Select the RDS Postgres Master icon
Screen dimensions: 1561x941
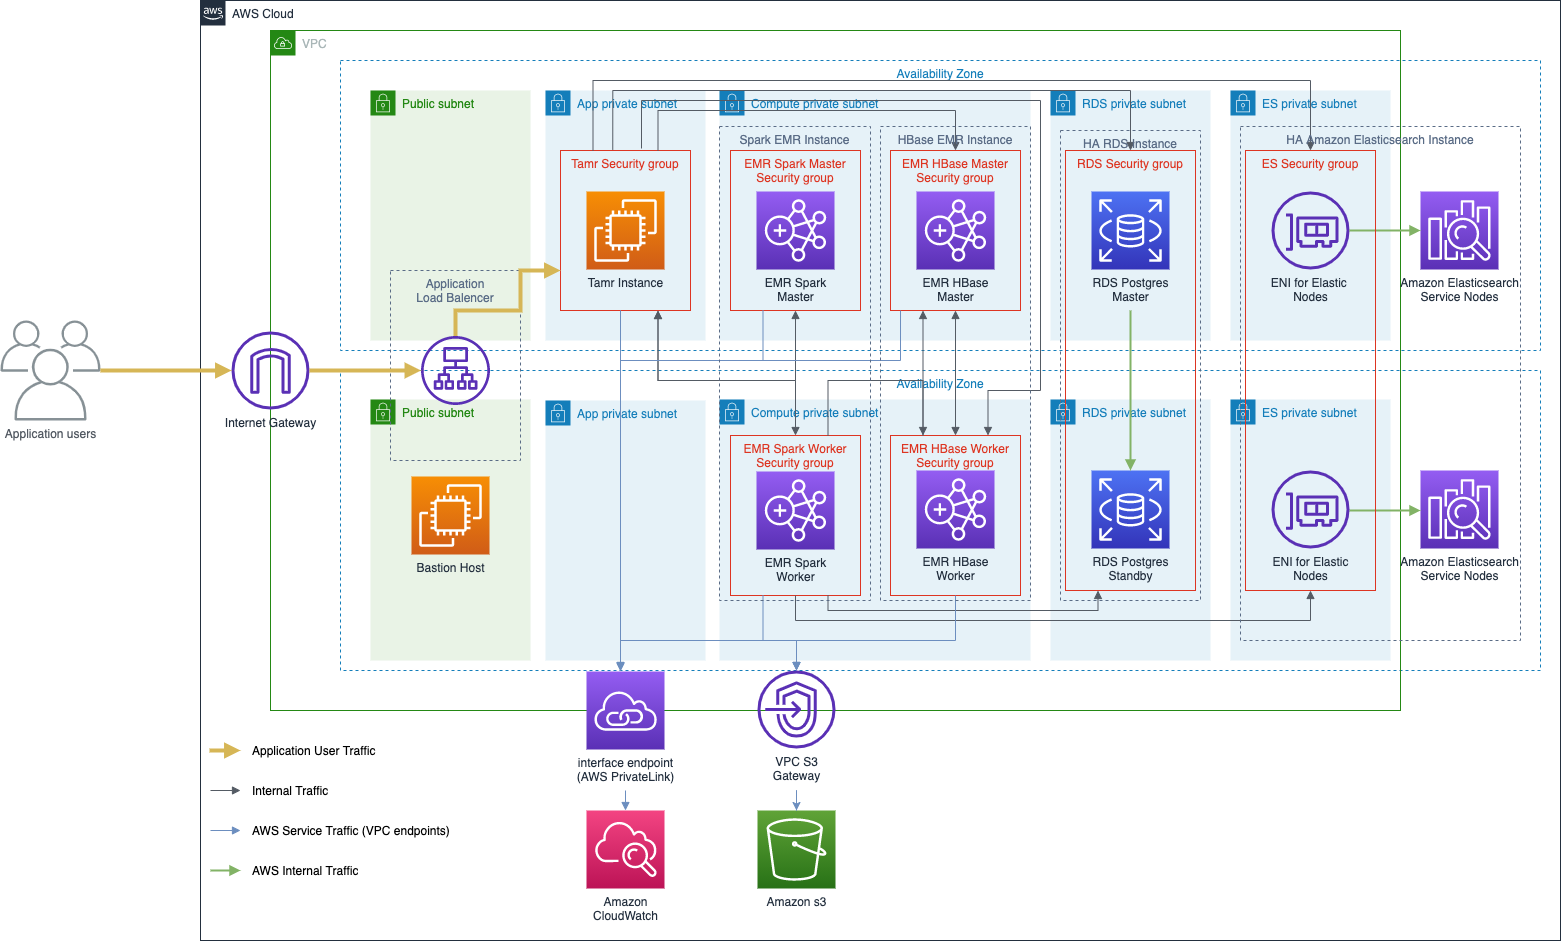1130,230
